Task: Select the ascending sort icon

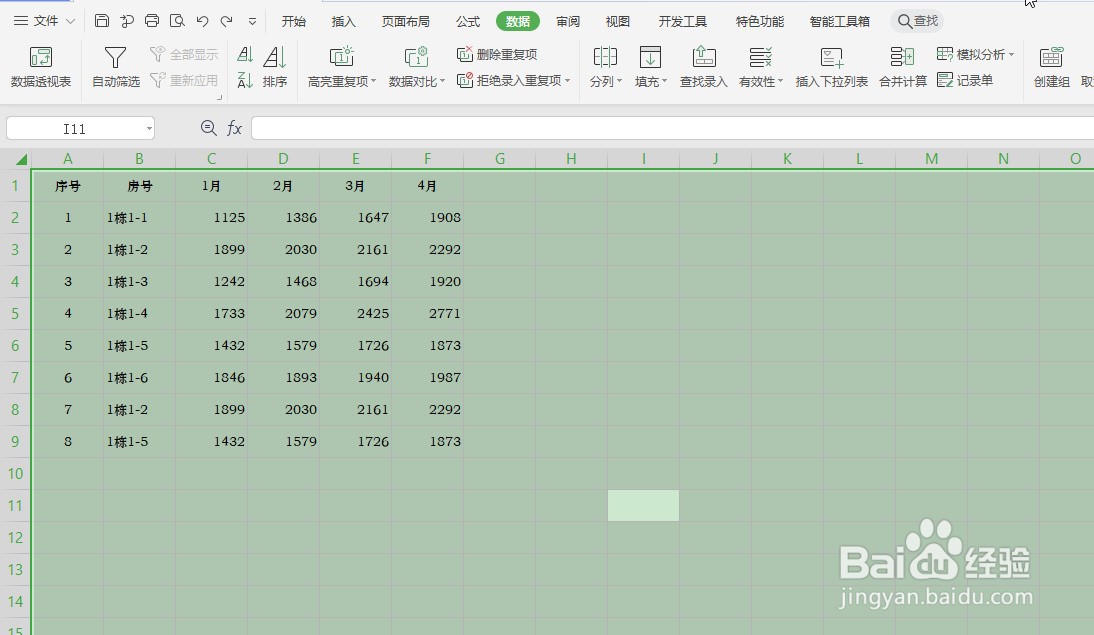Action: point(245,57)
